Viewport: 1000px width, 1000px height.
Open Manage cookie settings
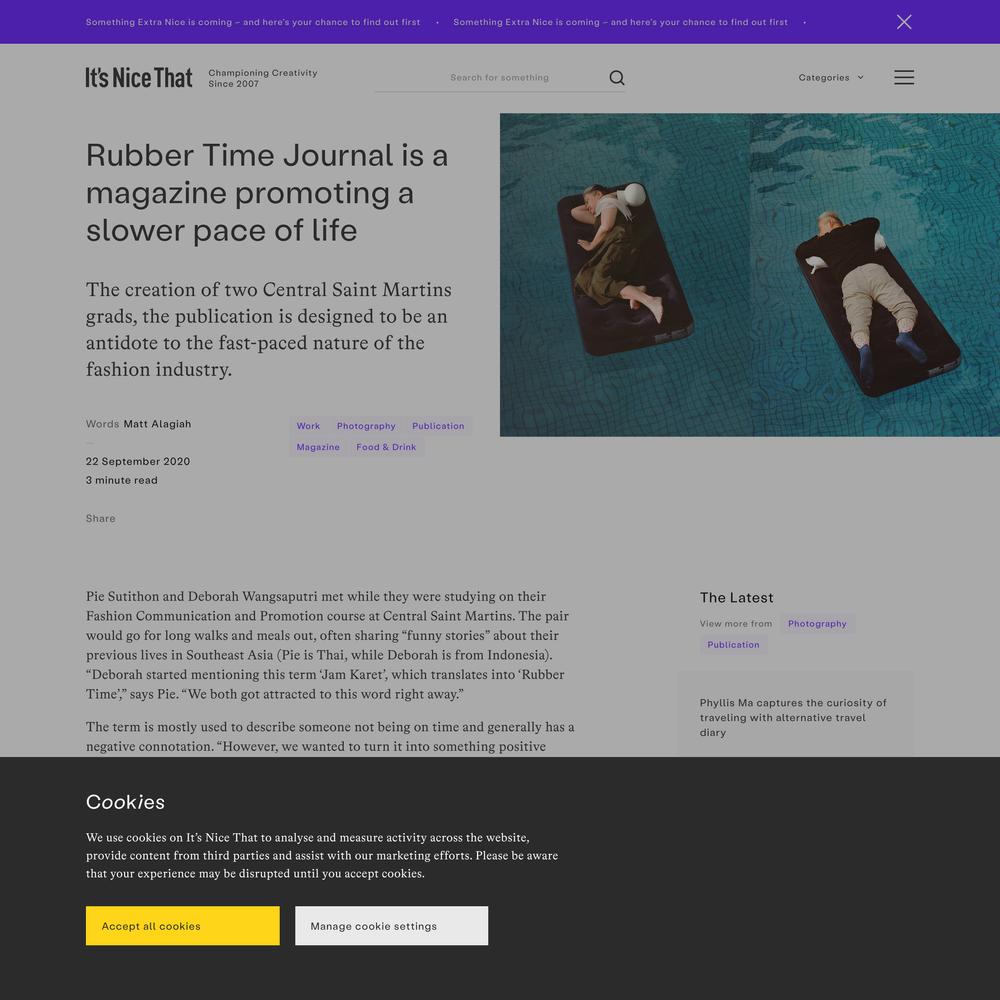392,925
